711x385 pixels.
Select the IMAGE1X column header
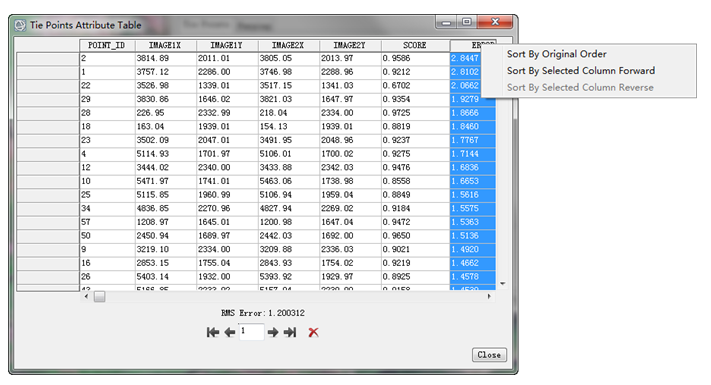point(166,45)
